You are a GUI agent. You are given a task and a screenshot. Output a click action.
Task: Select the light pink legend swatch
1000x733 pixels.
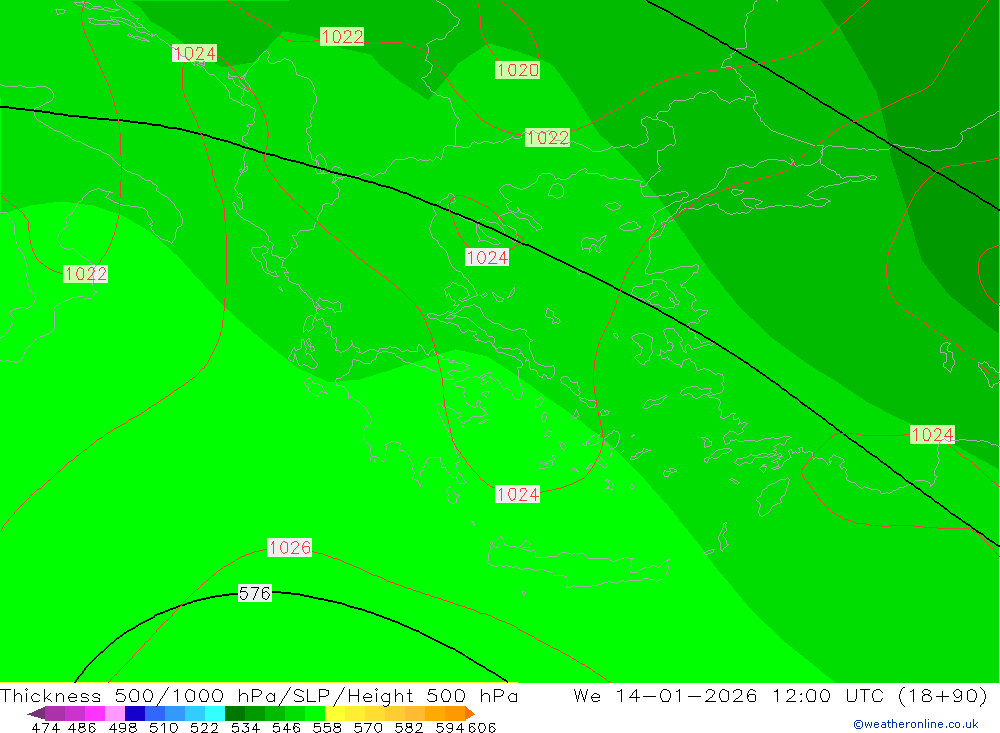click(115, 713)
